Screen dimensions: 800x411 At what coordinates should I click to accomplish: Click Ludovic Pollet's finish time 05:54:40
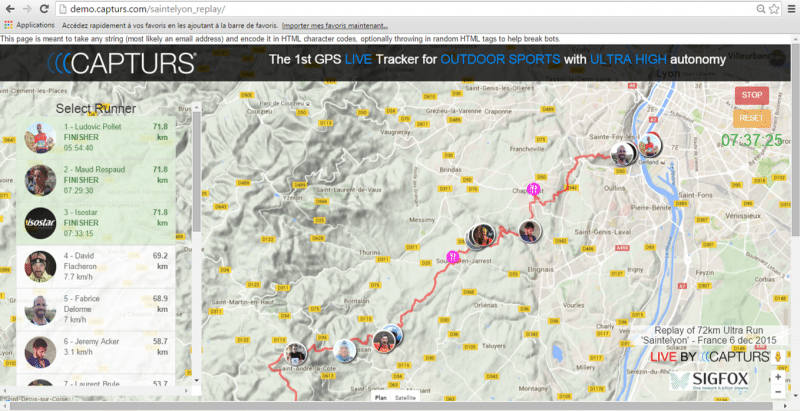pyautogui.click(x=79, y=148)
